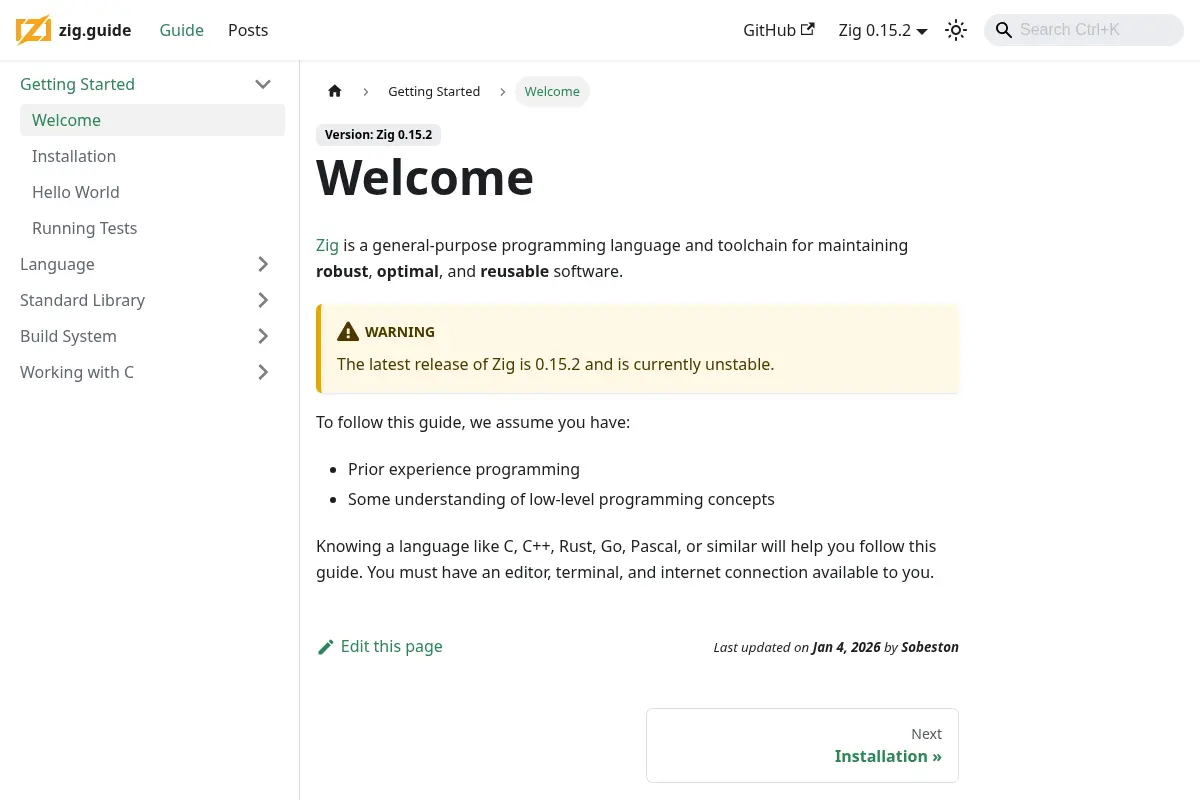Click the "Prior experience programming" bullet
This screenshot has height=800, width=1200.
(464, 469)
